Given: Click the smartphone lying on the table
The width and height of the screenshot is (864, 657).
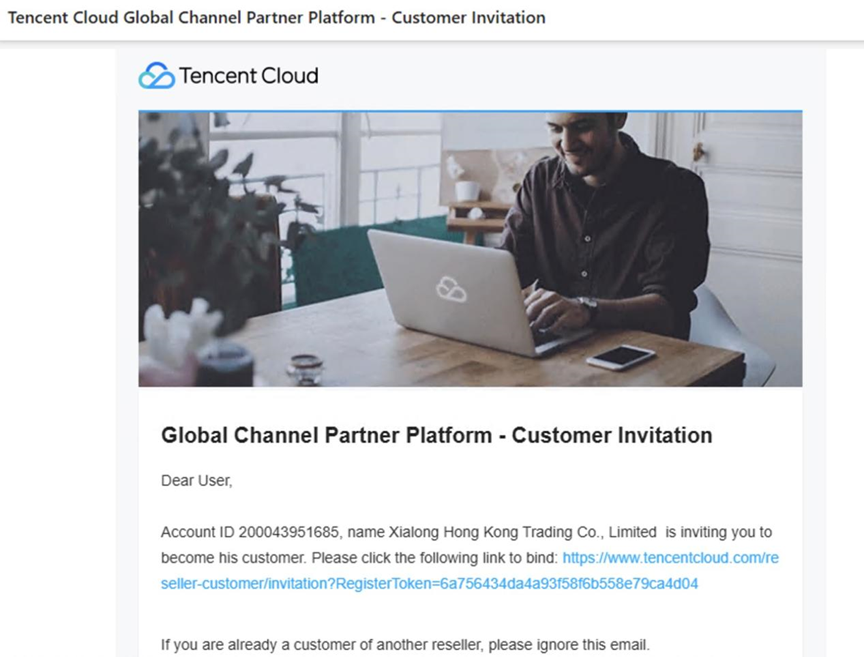Looking at the screenshot, I should click(x=621, y=357).
